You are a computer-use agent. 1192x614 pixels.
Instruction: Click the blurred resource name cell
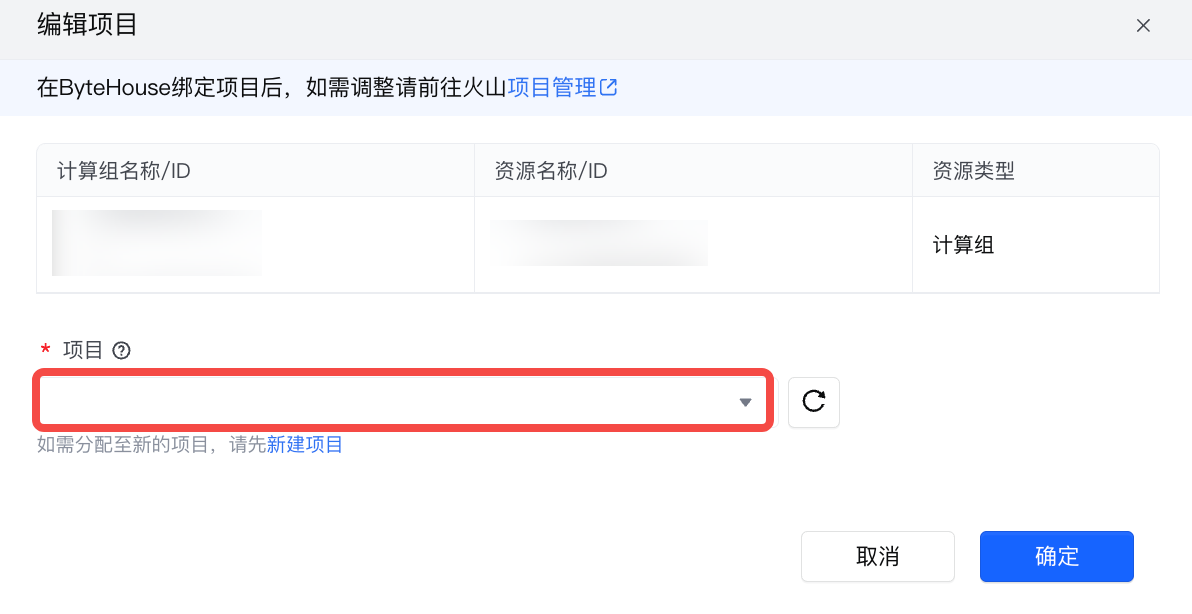599,243
